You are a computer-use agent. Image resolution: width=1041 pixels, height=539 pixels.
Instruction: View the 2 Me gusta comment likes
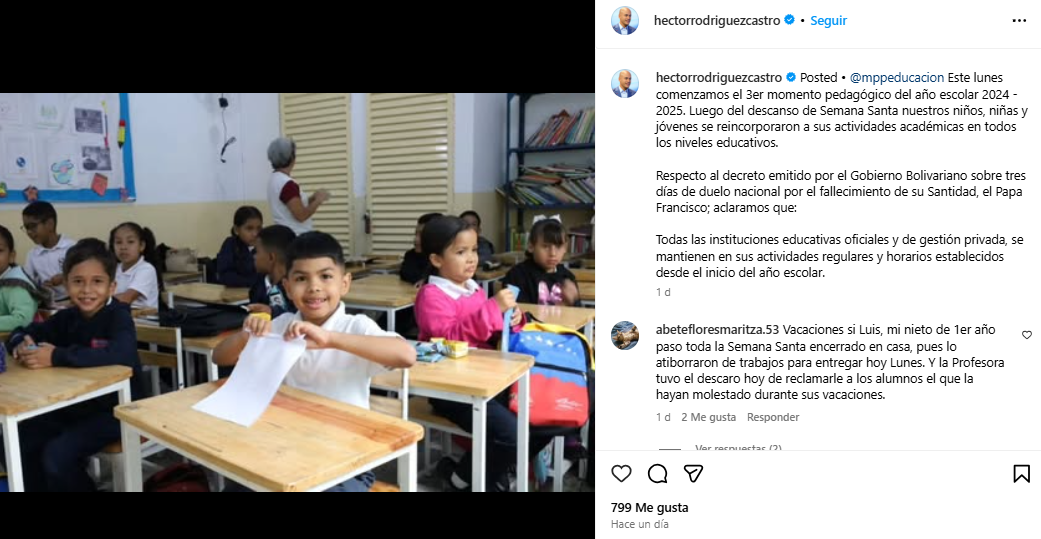[708, 418]
